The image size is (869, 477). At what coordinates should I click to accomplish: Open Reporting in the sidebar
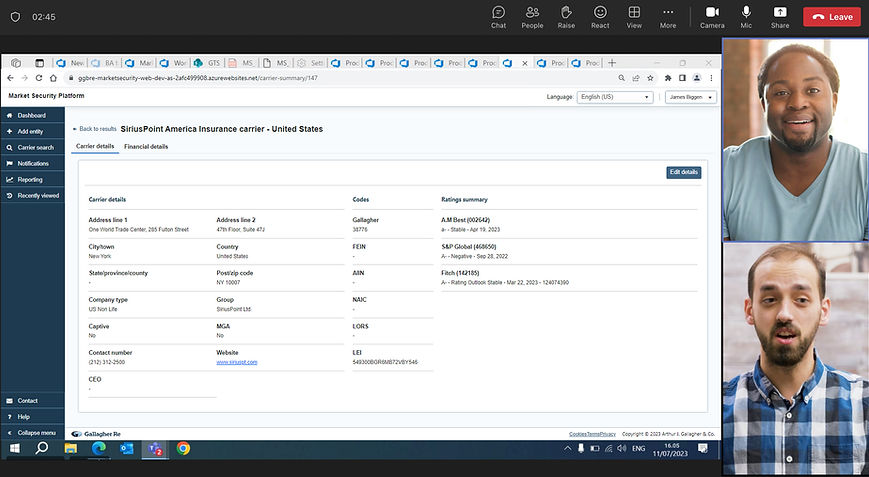click(32, 179)
